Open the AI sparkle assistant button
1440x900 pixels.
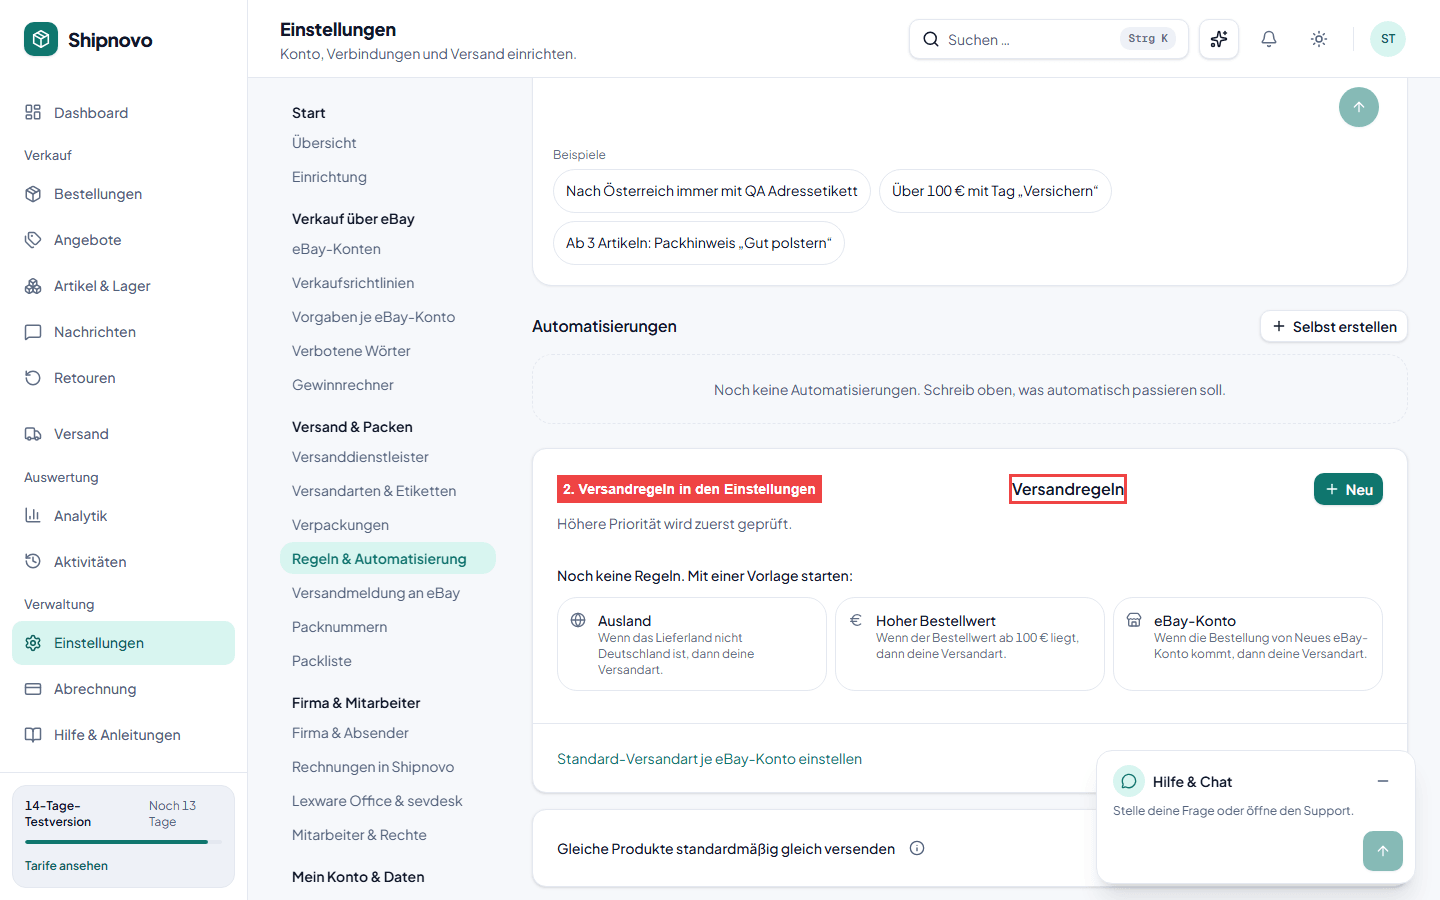pyautogui.click(x=1219, y=39)
